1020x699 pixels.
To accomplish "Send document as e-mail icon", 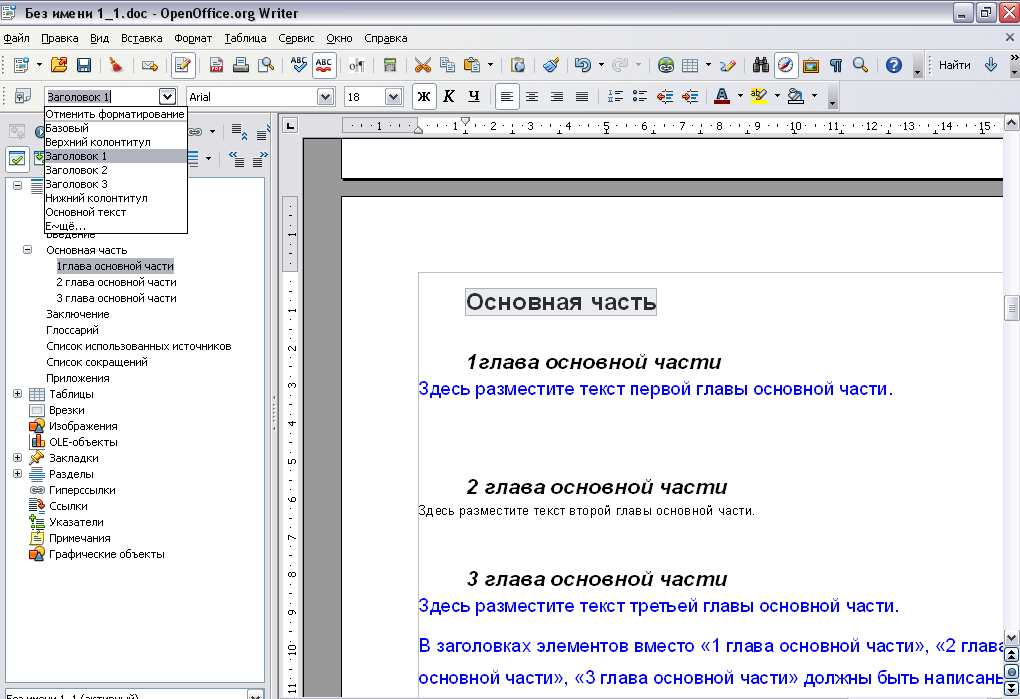I will tap(150, 65).
